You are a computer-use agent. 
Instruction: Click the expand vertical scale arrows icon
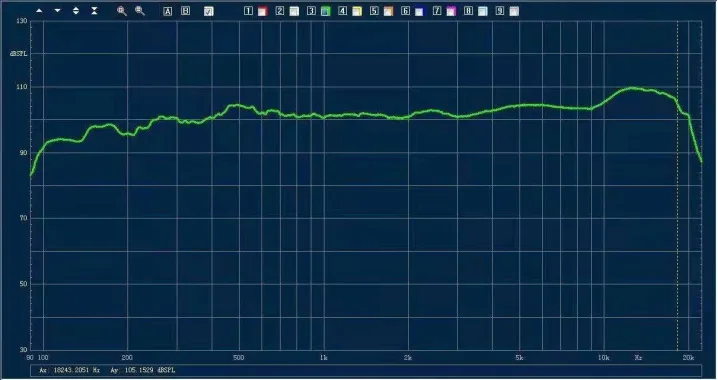pyautogui.click(x=76, y=11)
